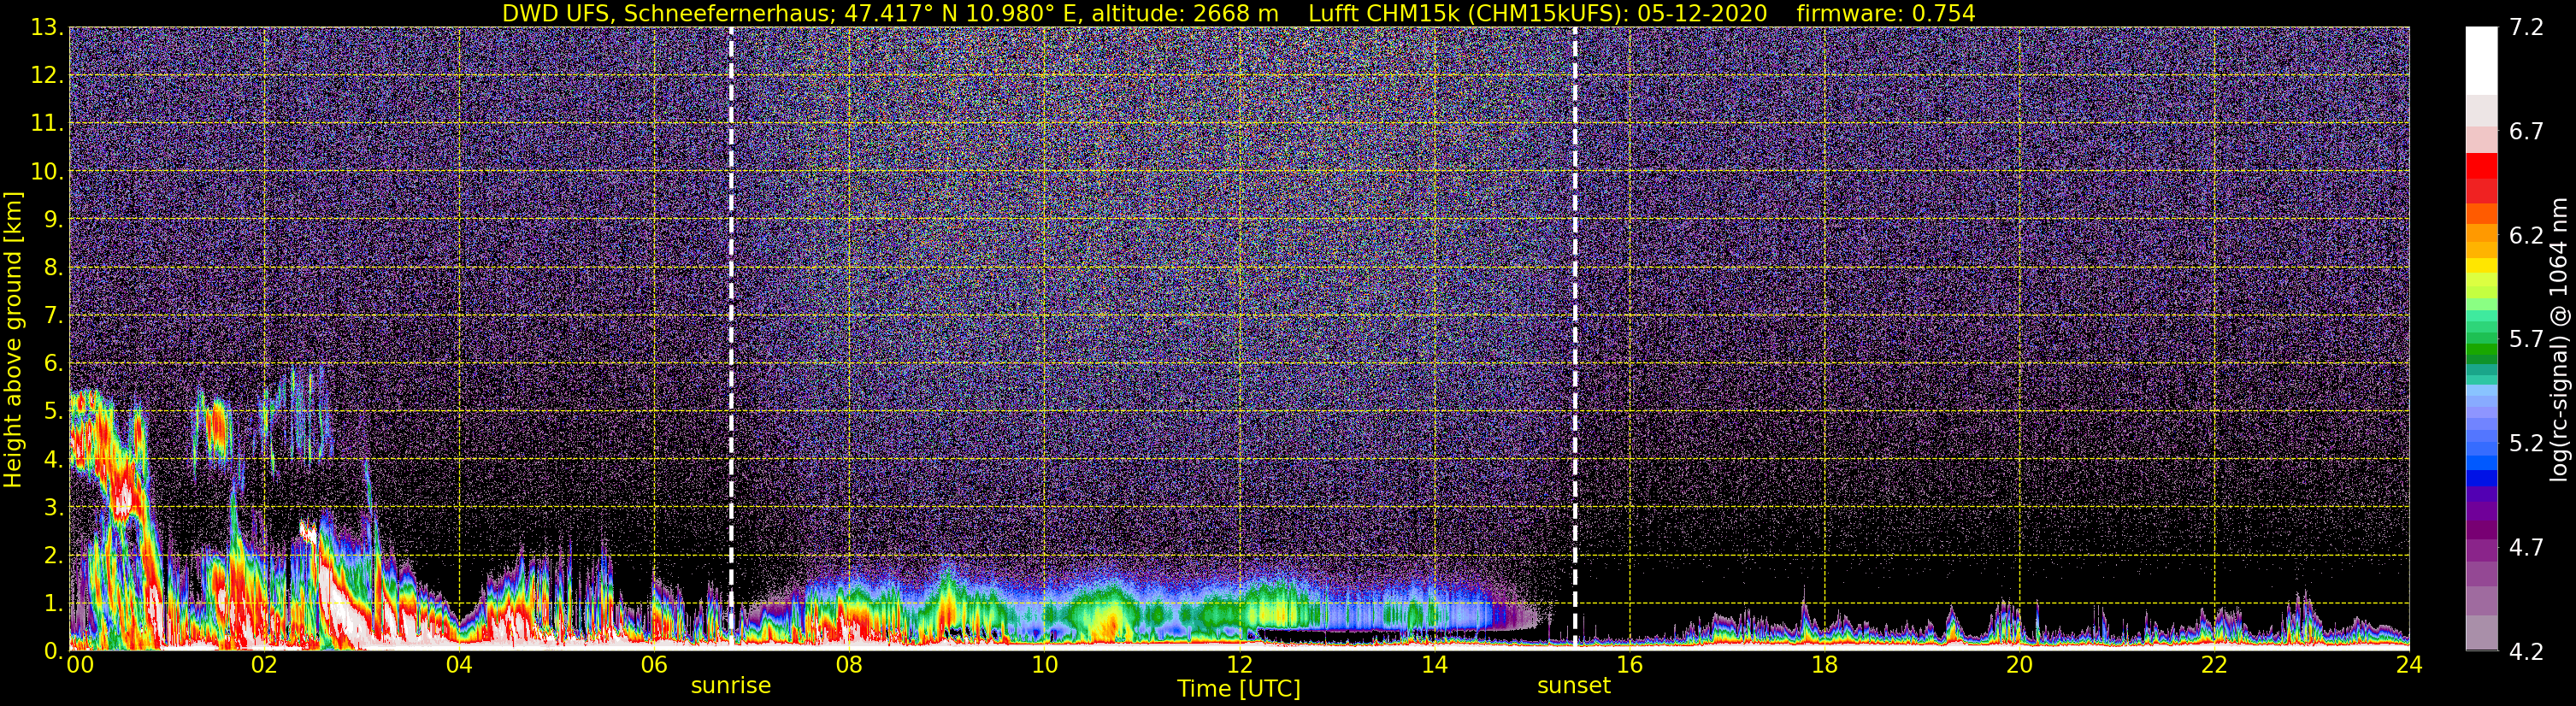Click the '02' time tick label
Screen dimensions: 2576x706
(x=264, y=665)
